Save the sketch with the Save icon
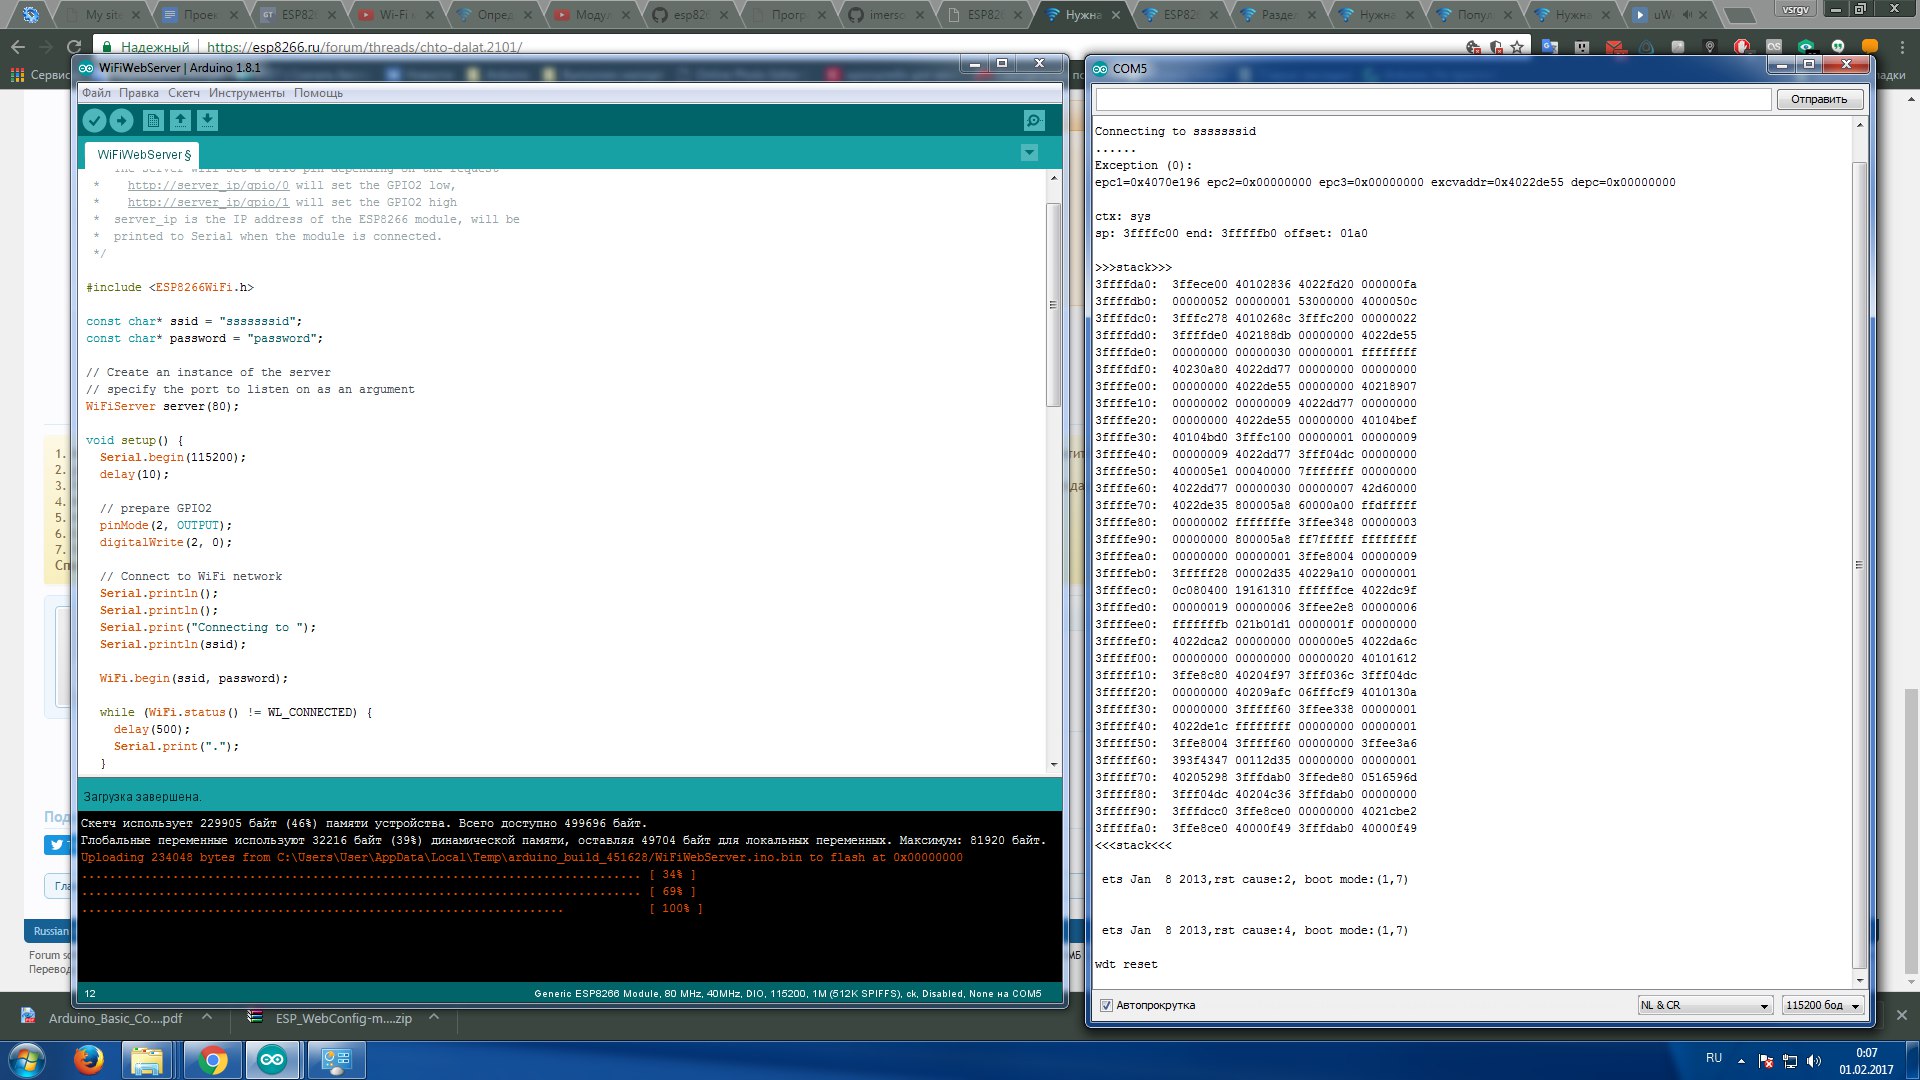 (207, 121)
